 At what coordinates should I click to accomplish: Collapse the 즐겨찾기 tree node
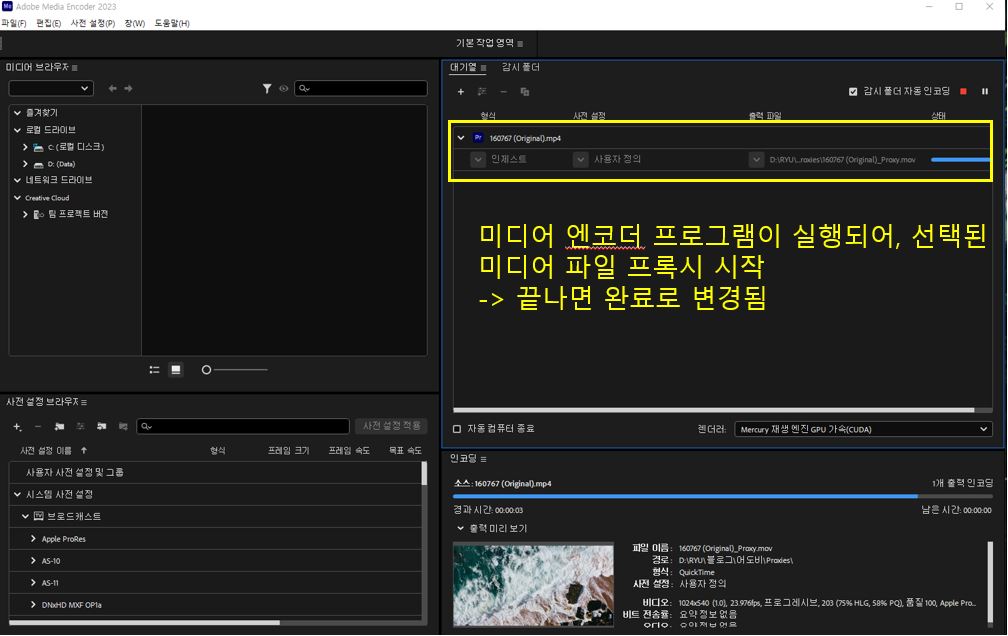[17, 113]
